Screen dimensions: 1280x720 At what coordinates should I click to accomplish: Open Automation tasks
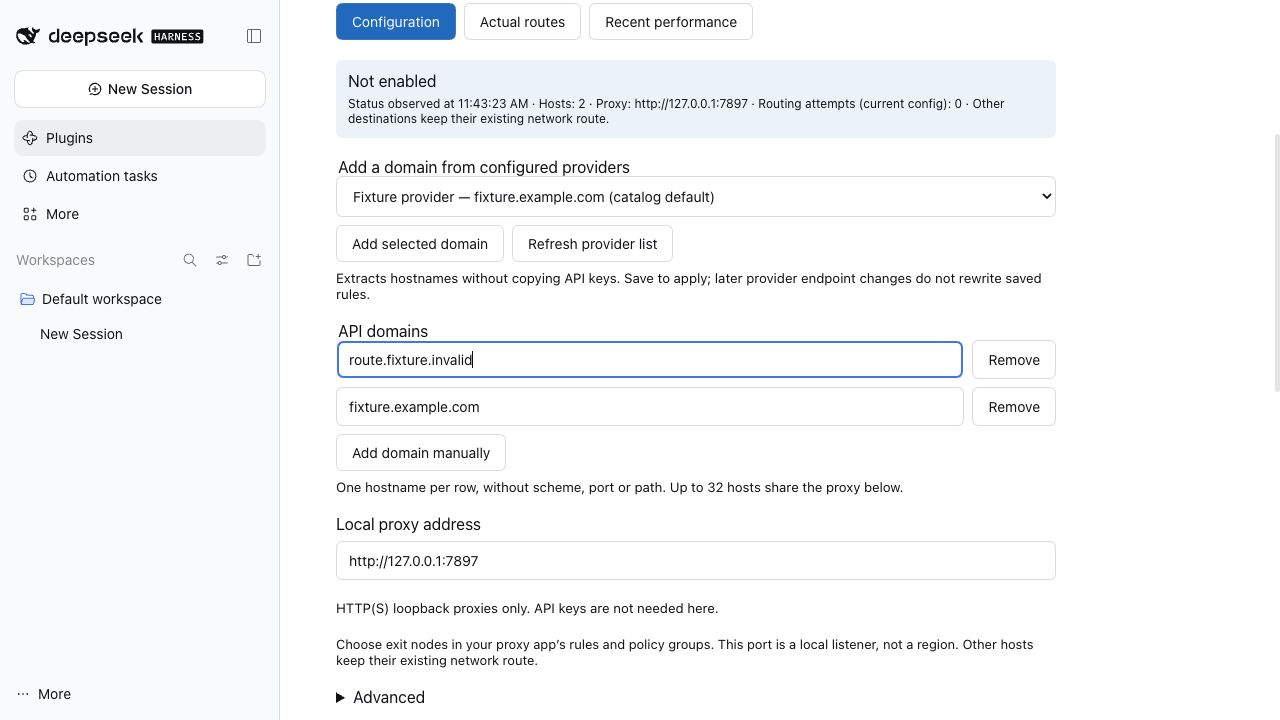tap(140, 176)
